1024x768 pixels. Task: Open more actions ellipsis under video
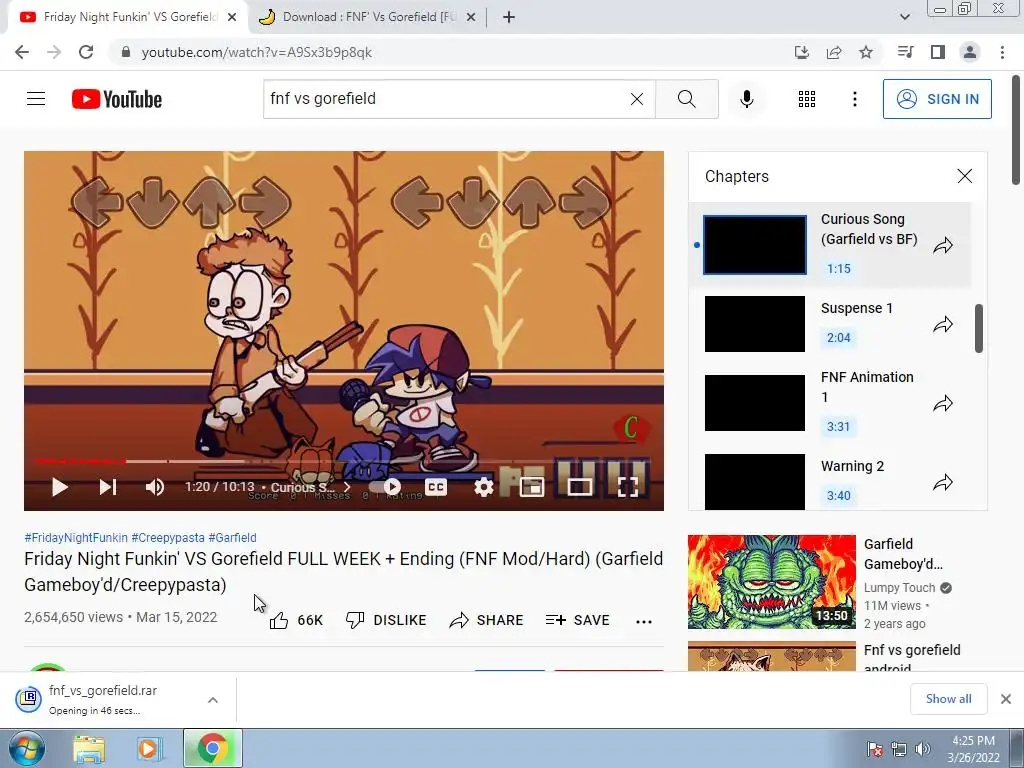[x=644, y=621]
